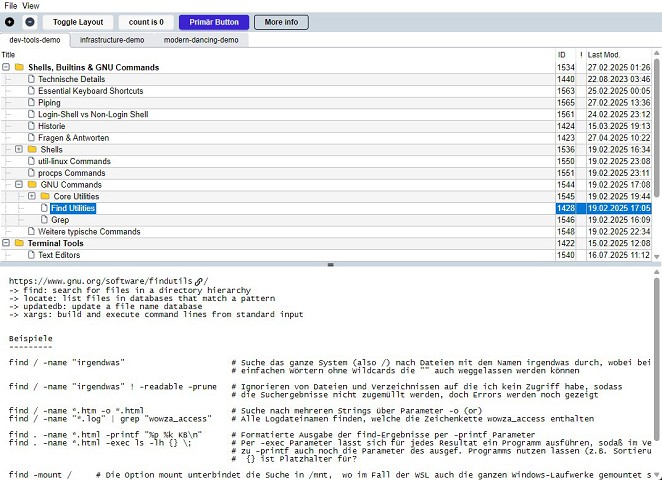662x480 pixels.
Task: Select the util-linux Commands entry
Action: click(x=74, y=161)
